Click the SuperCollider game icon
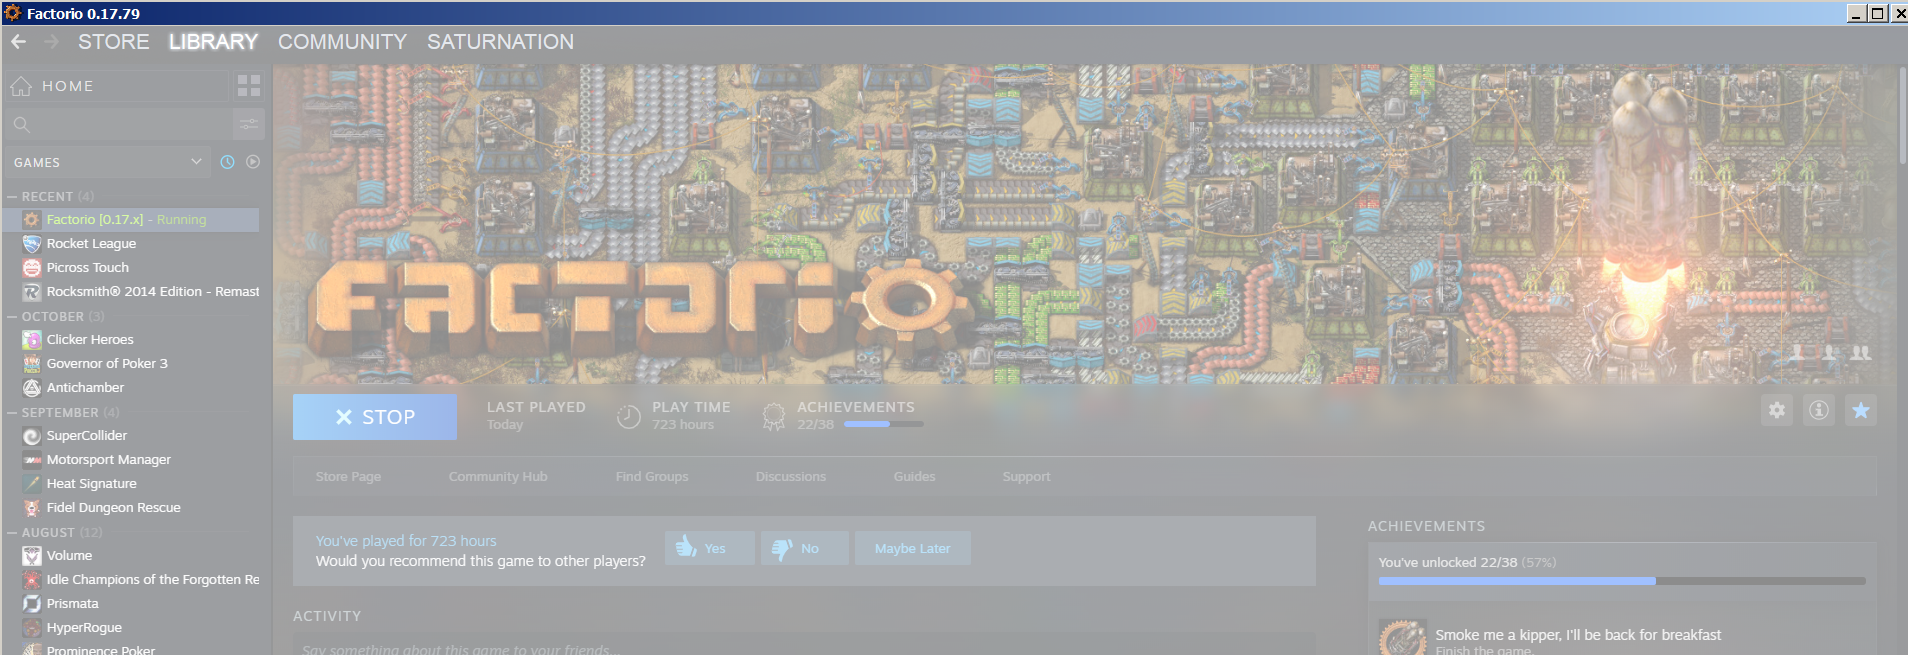The width and height of the screenshot is (1908, 655). pyautogui.click(x=32, y=435)
